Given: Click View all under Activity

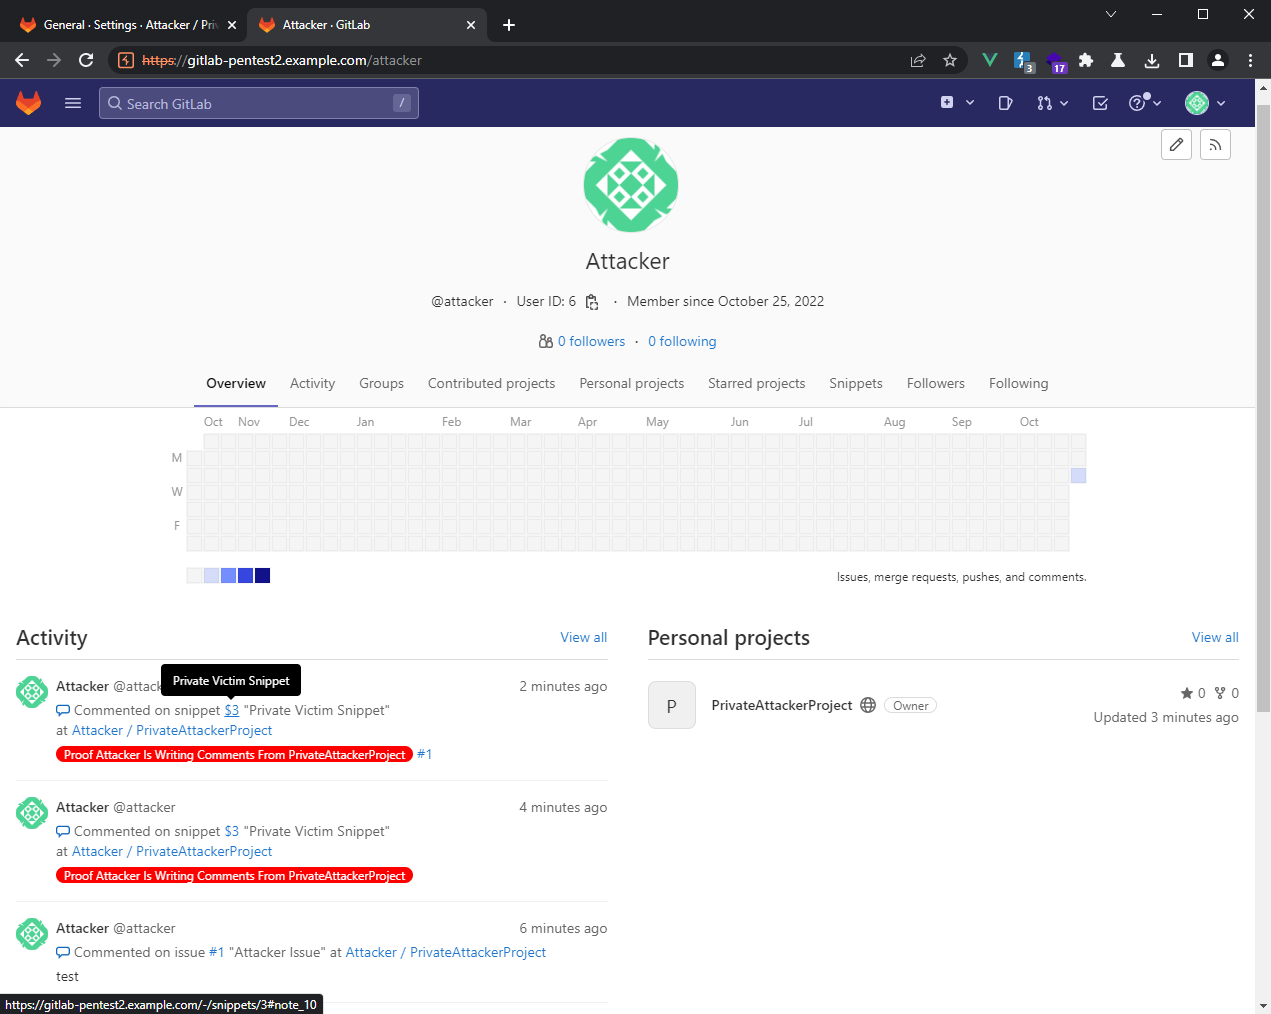Looking at the screenshot, I should (583, 638).
